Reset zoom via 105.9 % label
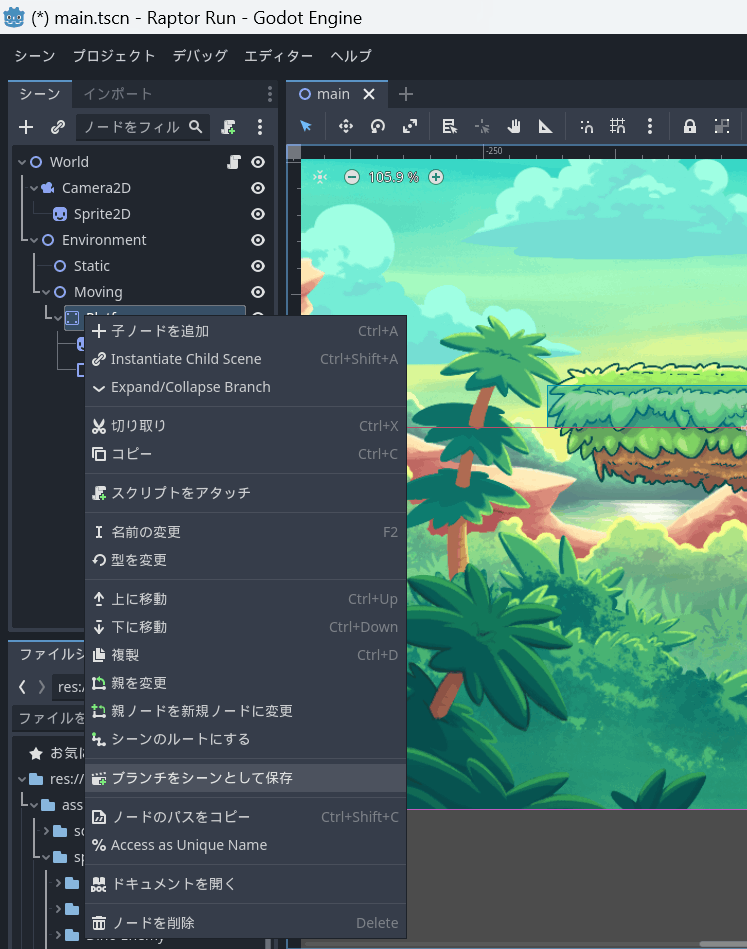 click(393, 177)
